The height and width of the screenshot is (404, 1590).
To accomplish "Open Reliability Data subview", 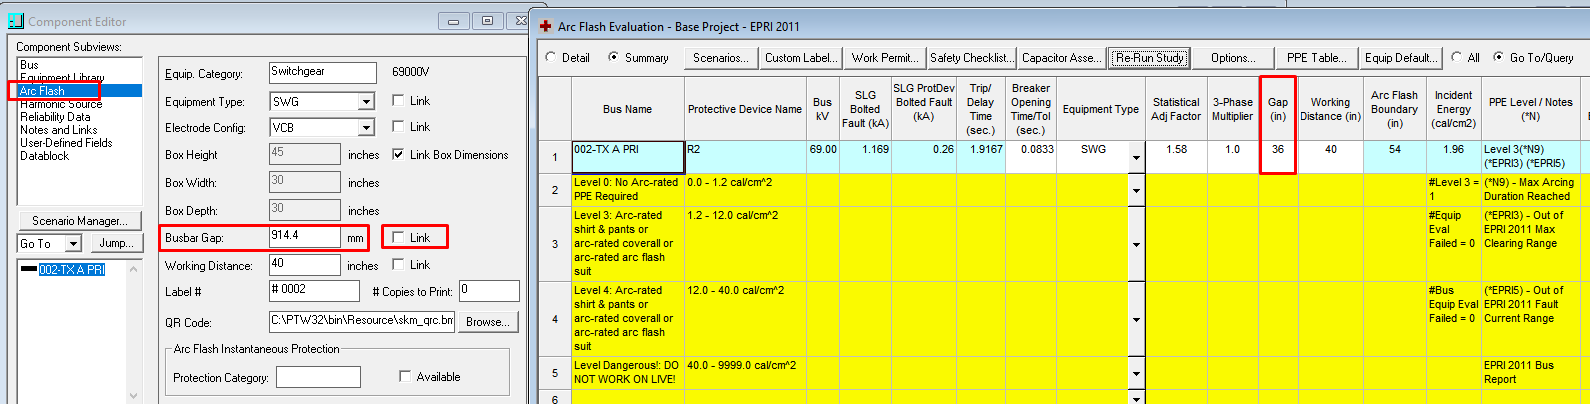I will pos(55,117).
